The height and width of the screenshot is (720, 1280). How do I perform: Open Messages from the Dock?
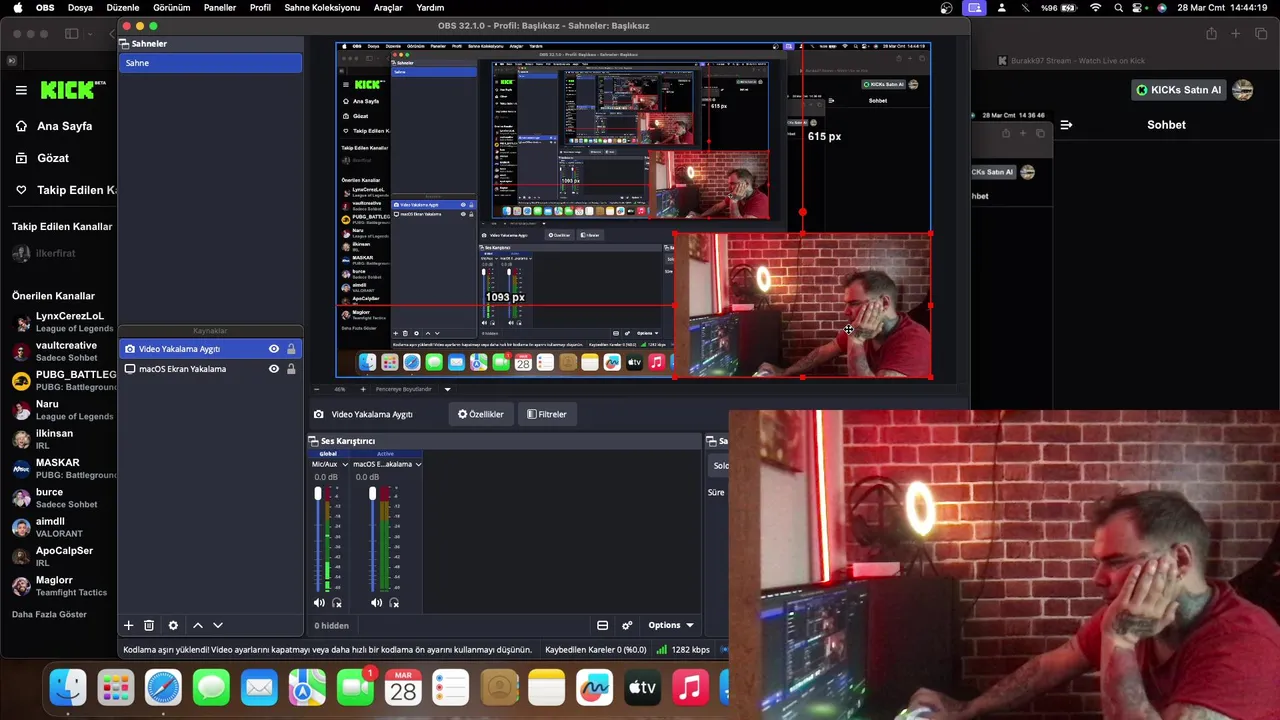(212, 688)
